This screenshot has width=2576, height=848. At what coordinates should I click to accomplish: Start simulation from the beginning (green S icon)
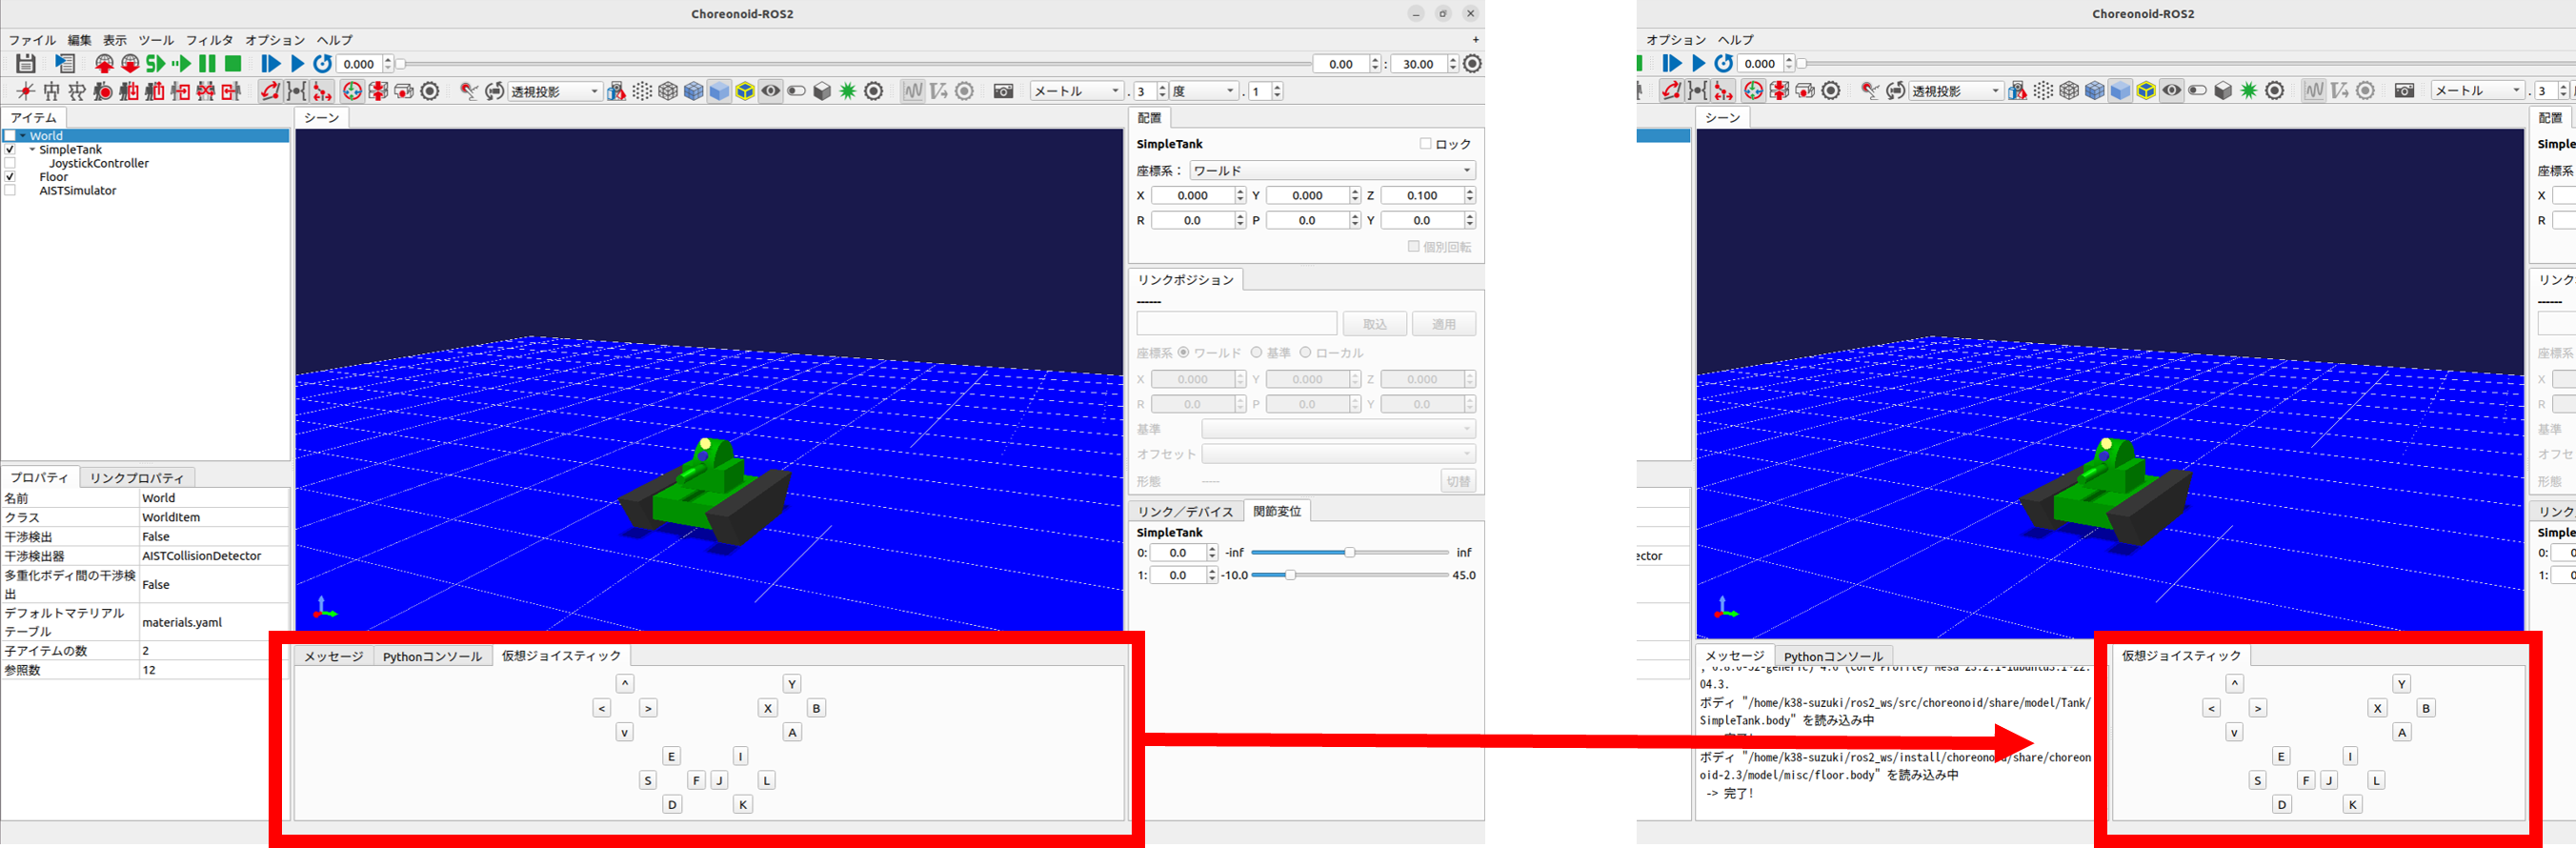pyautogui.click(x=155, y=64)
